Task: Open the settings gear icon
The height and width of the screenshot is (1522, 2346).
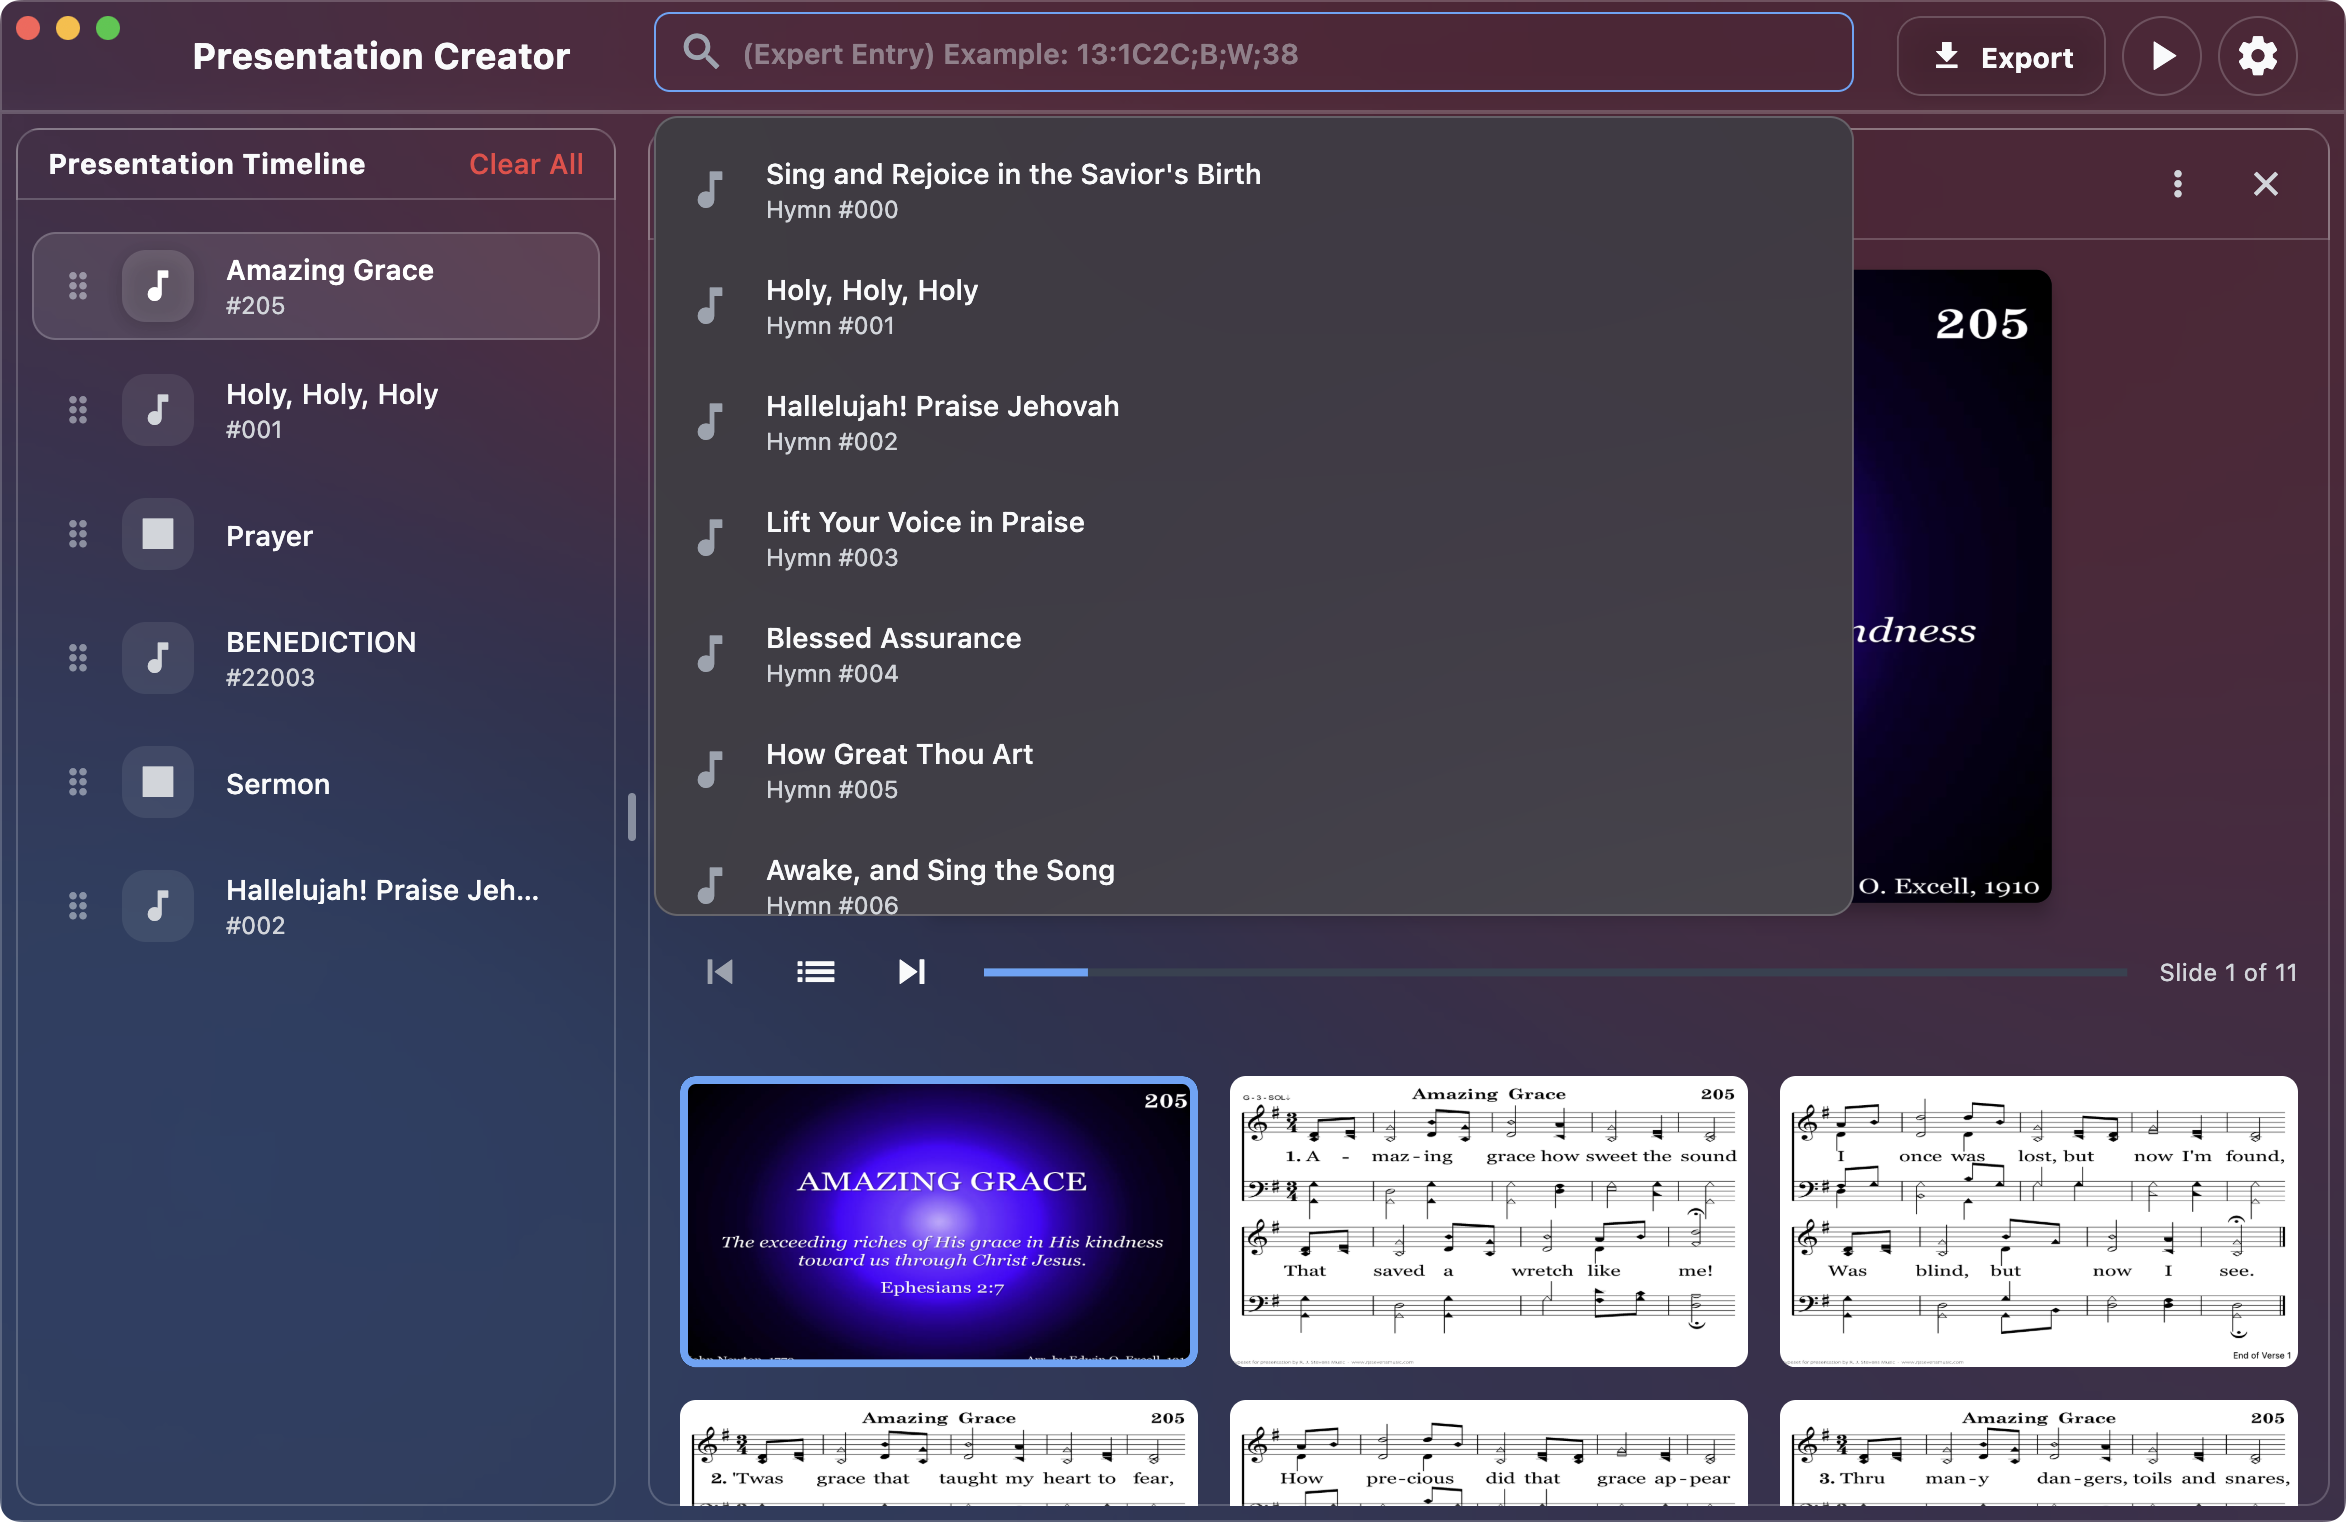Action: (2257, 55)
